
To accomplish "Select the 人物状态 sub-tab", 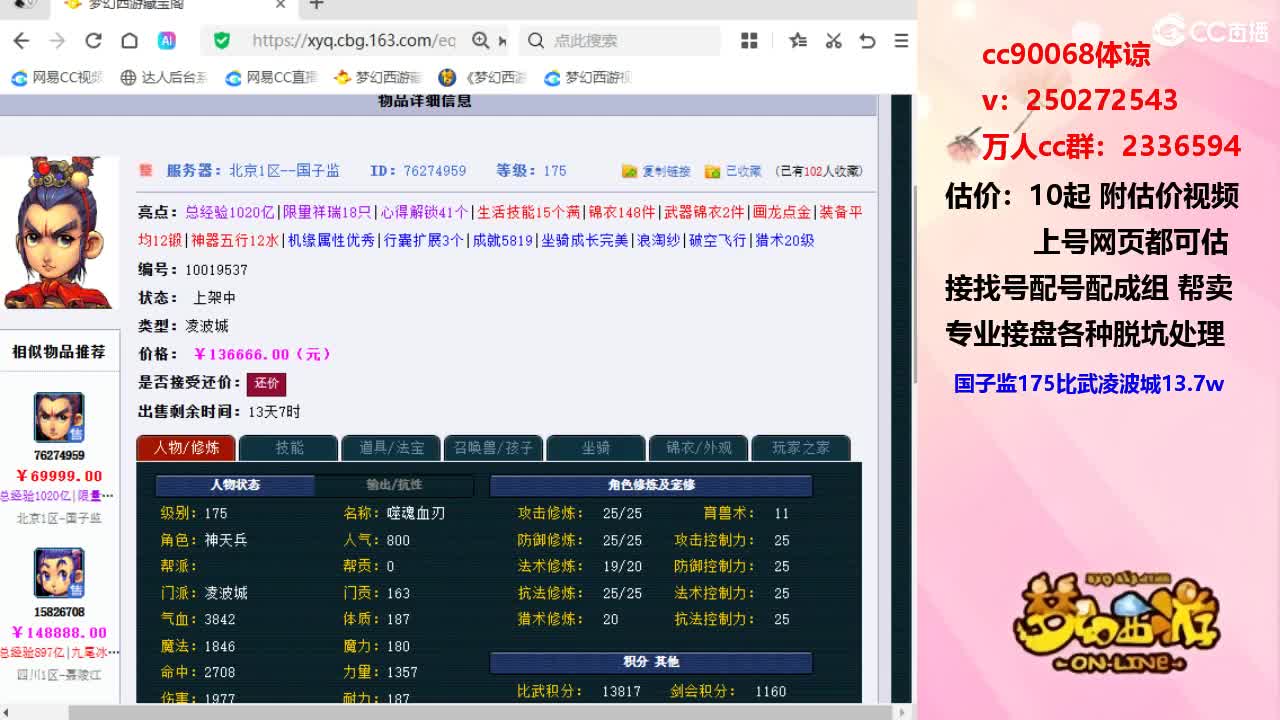I will 235,485.
